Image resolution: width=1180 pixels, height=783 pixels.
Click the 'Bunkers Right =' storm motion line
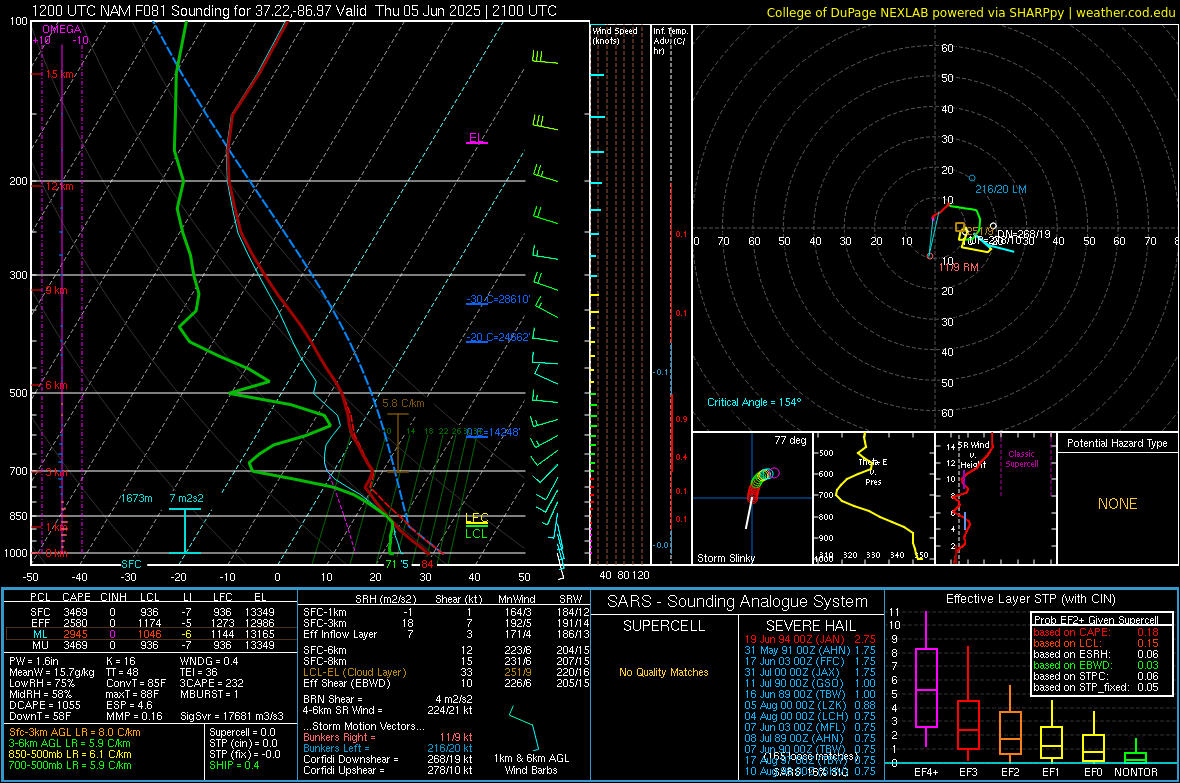[x=388, y=737]
